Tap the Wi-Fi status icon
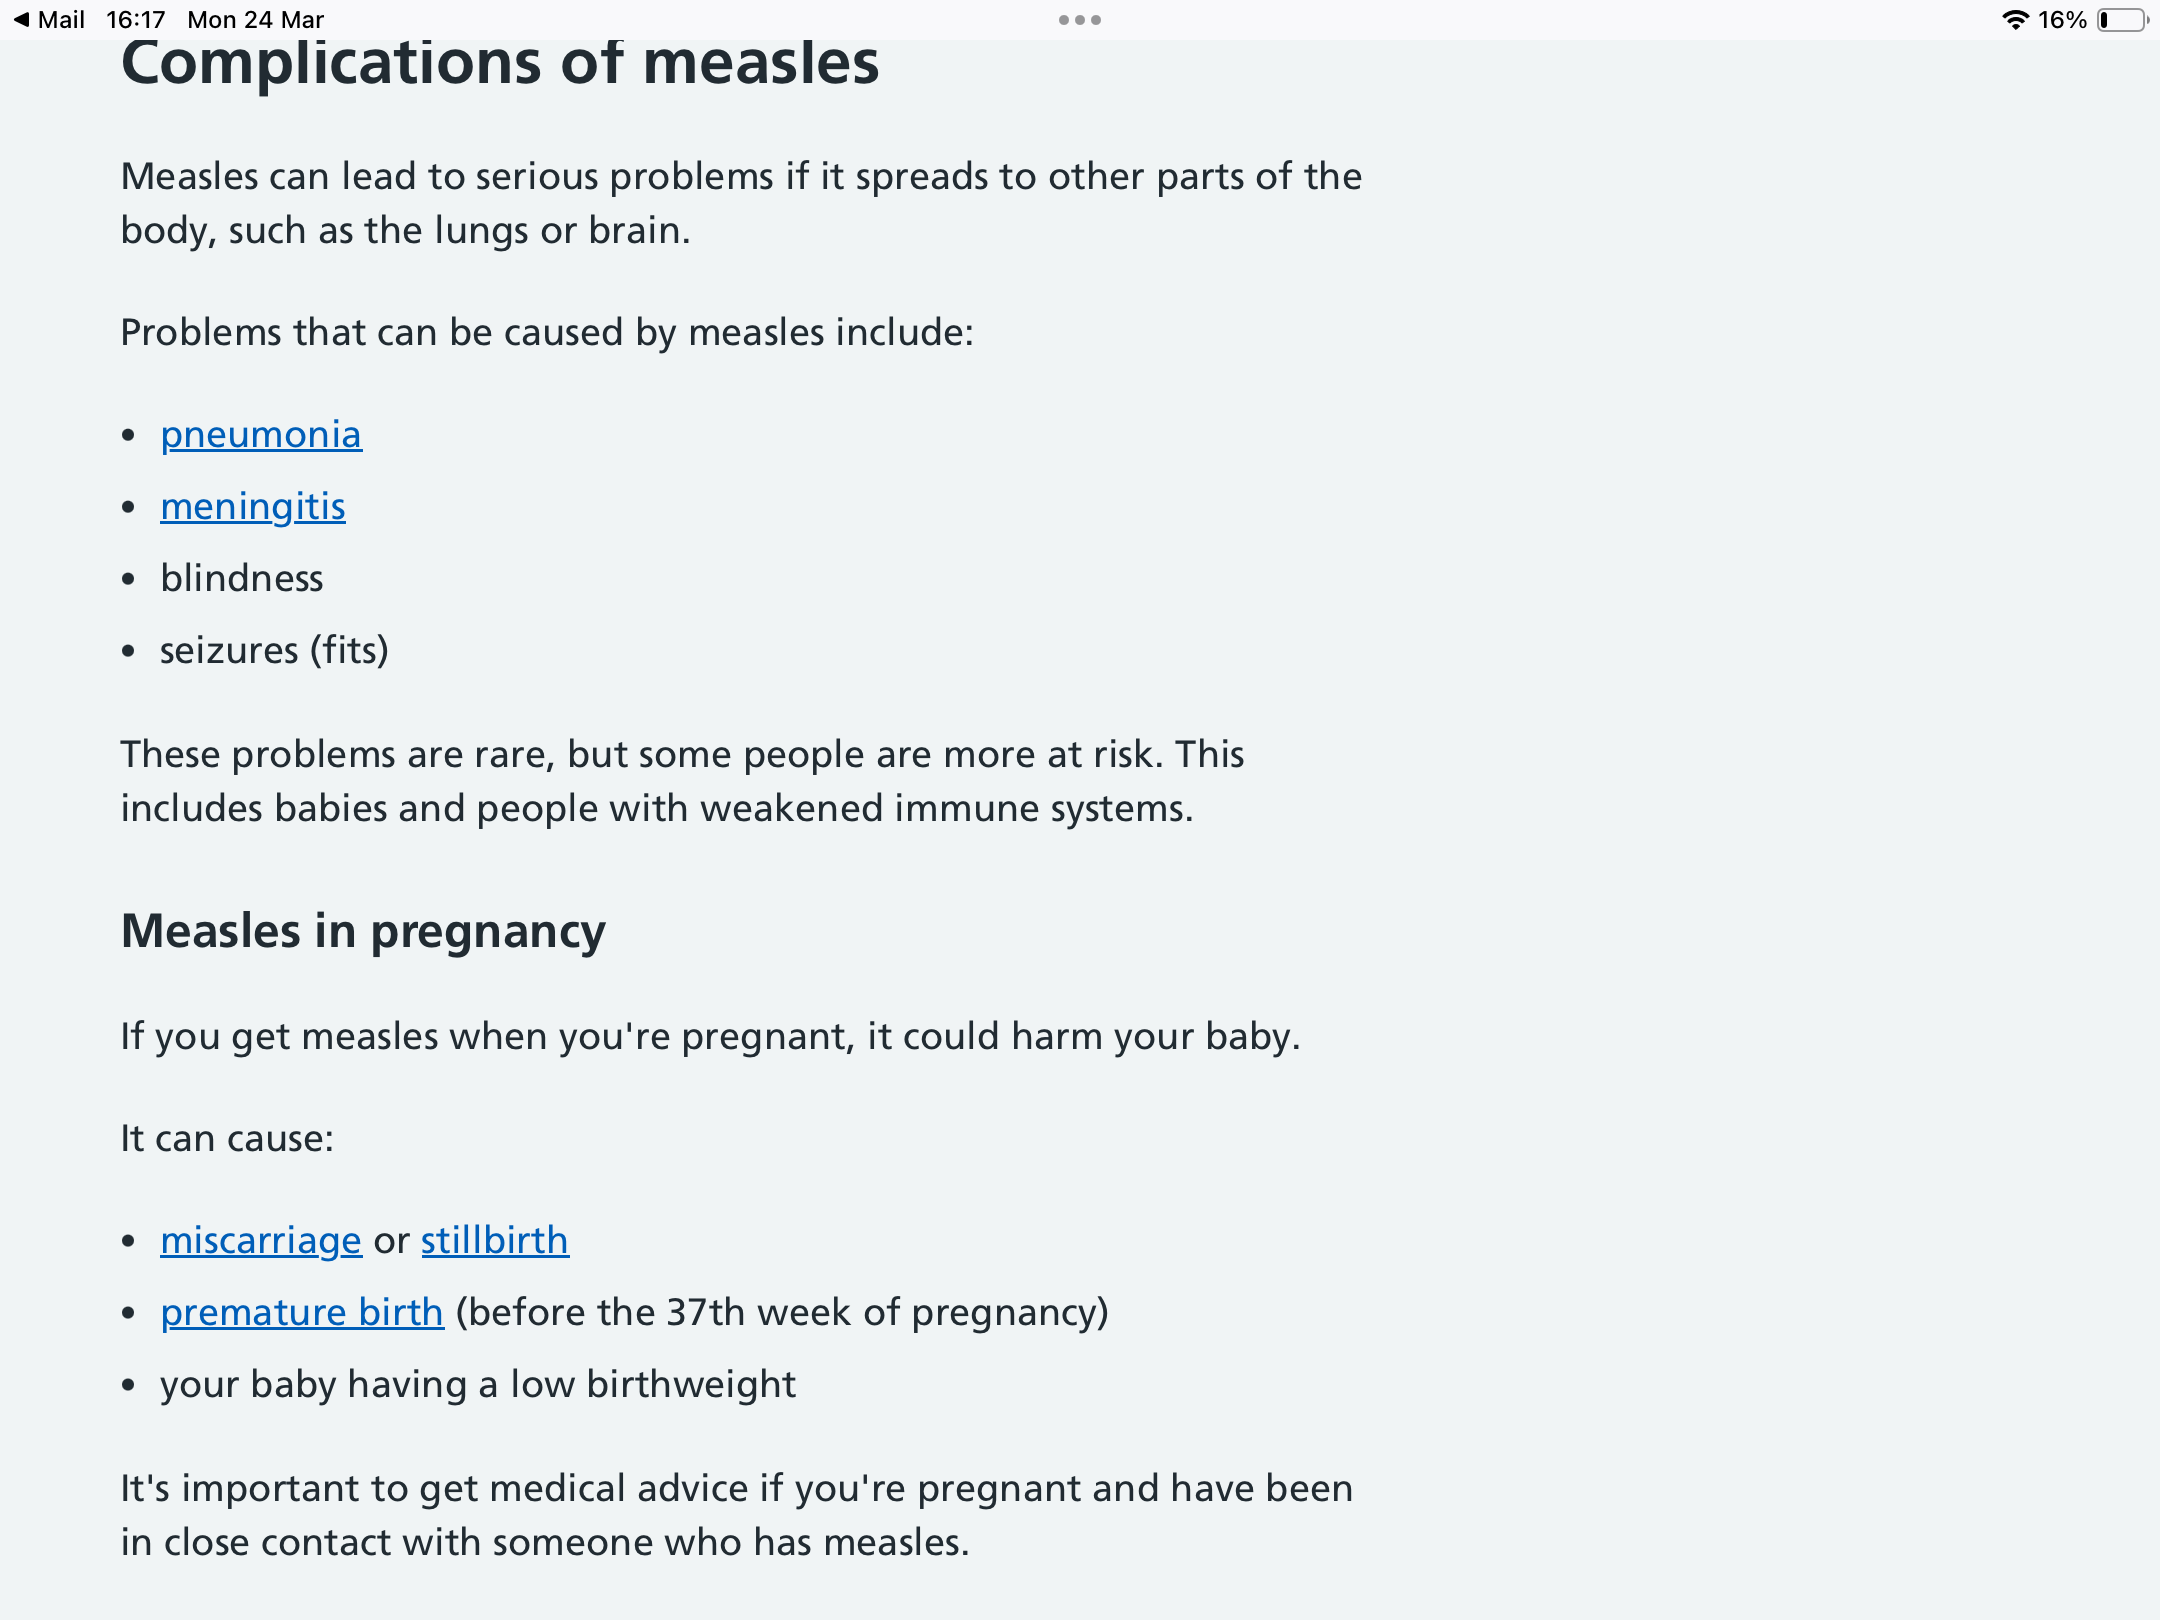2160x1620 pixels. click(x=2014, y=20)
